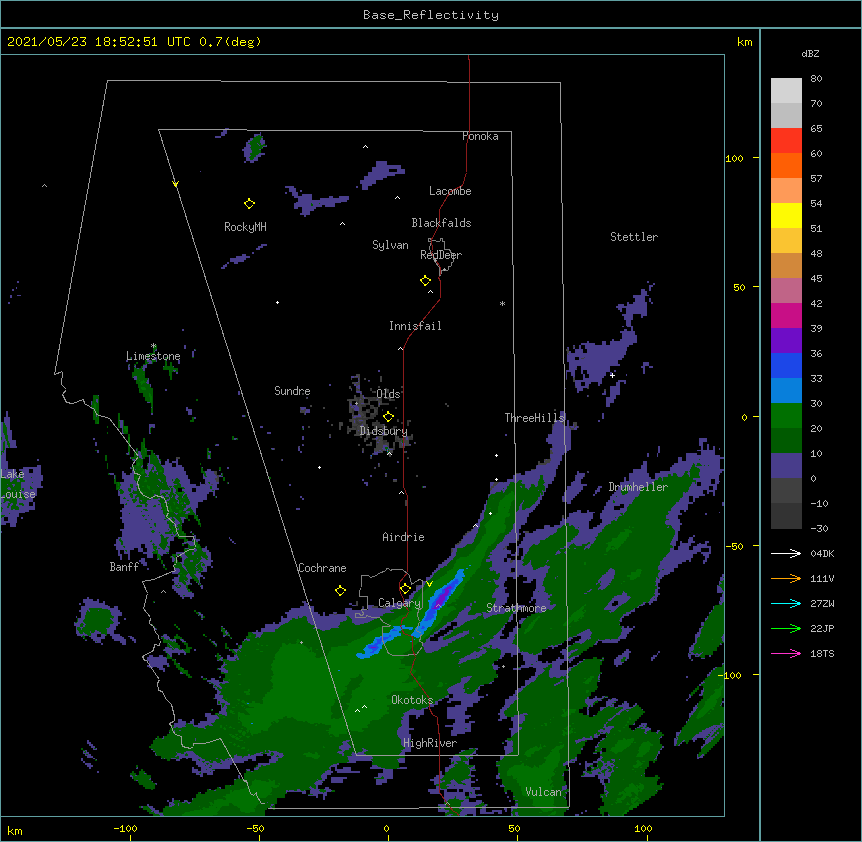Click the Banff label
Image resolution: width=862 pixels, height=842 pixels.
tap(124, 567)
